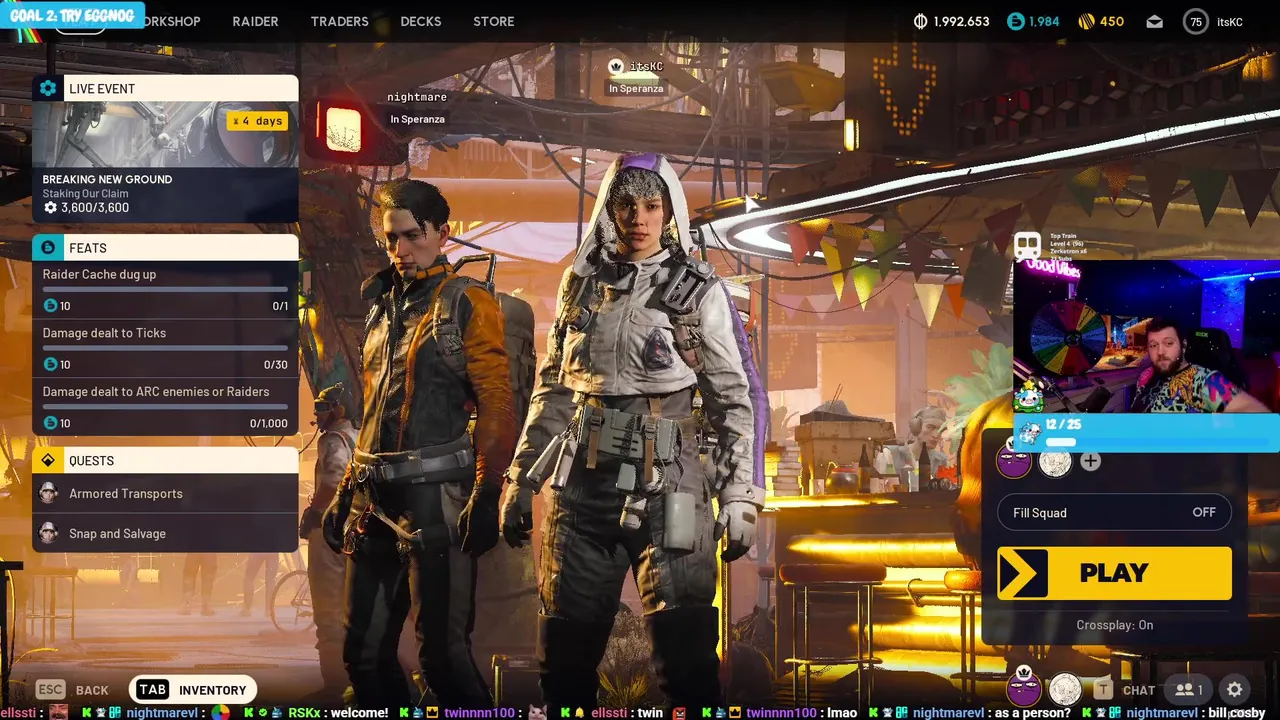Viewport: 1280px width, 720px height.
Task: Toggle the Fill Squad OFF switch
Action: point(1204,512)
